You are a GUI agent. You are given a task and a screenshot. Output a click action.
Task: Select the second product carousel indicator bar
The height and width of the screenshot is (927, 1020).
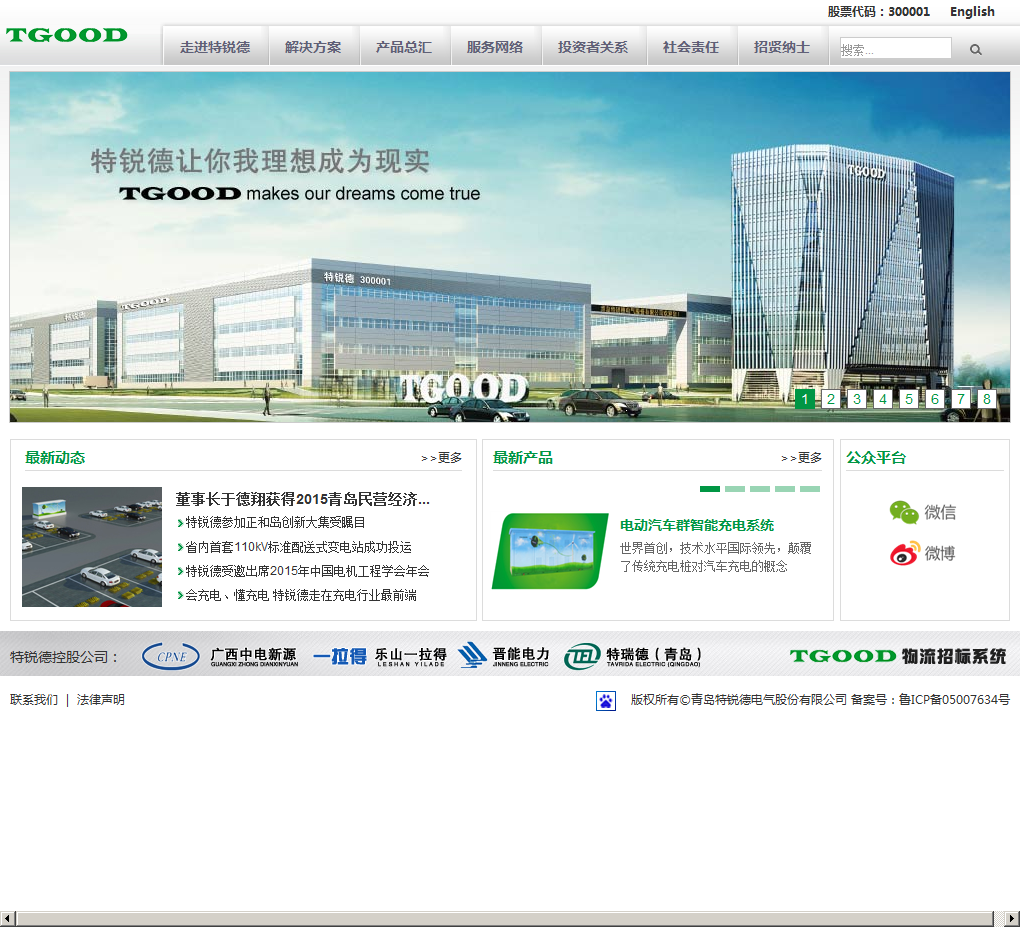tap(735, 489)
